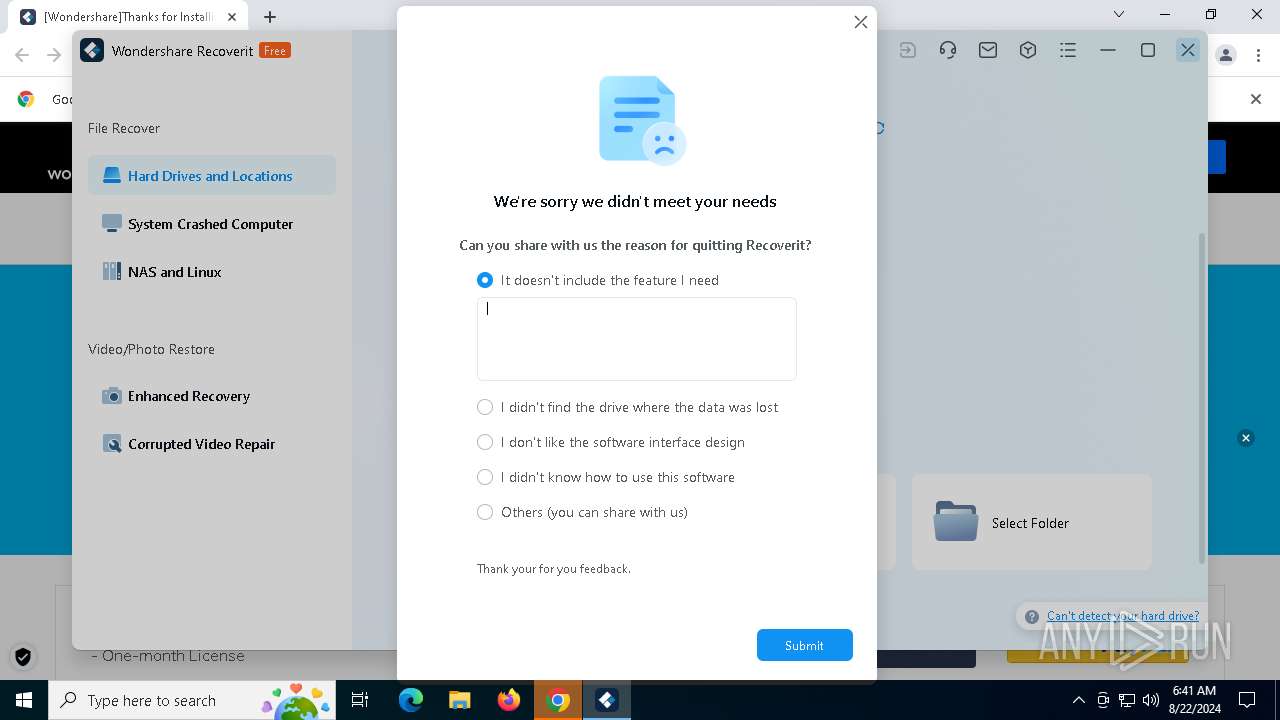This screenshot has width=1280, height=720.
Task: Launch Firefox from taskbar
Action: coord(509,700)
